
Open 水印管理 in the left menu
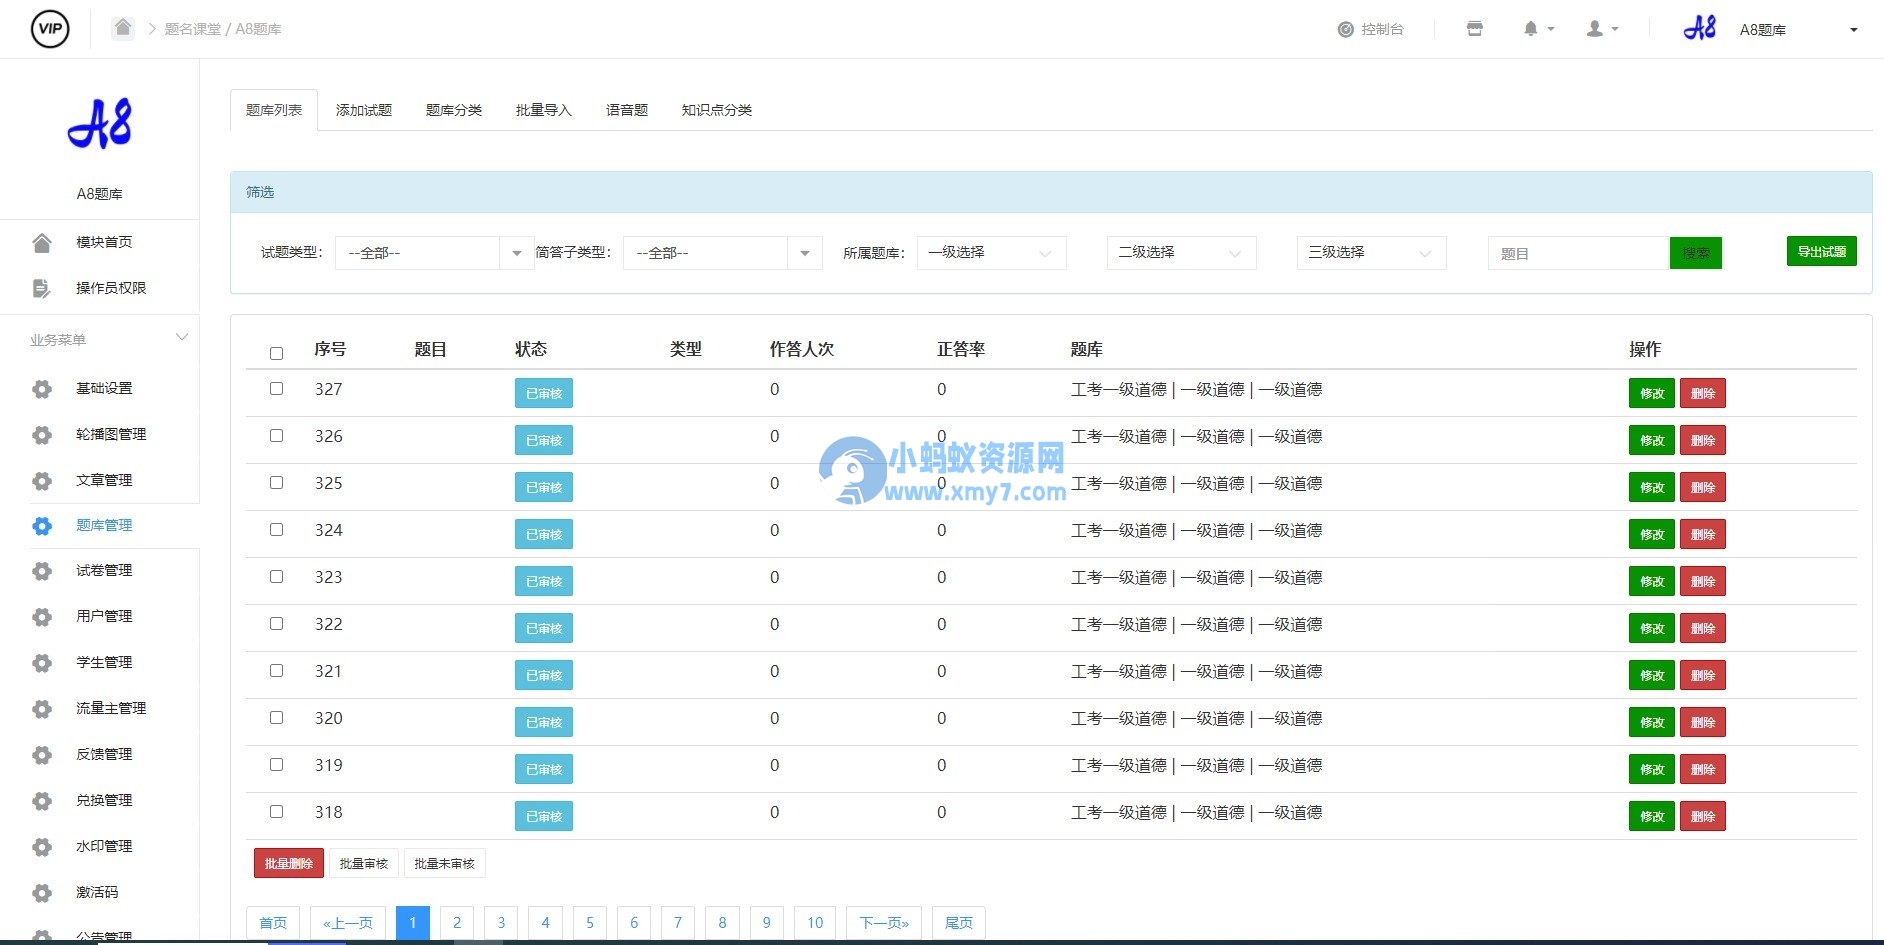102,846
